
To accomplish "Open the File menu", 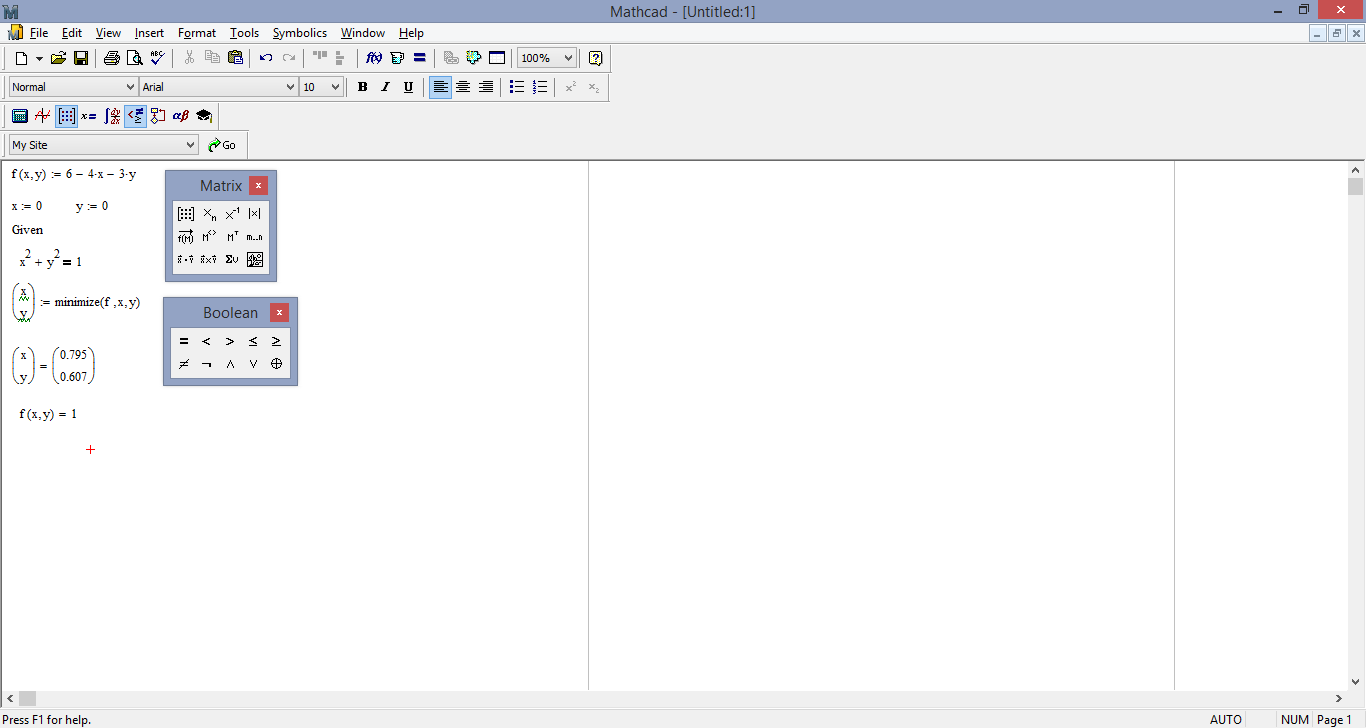I will pyautogui.click(x=39, y=33).
